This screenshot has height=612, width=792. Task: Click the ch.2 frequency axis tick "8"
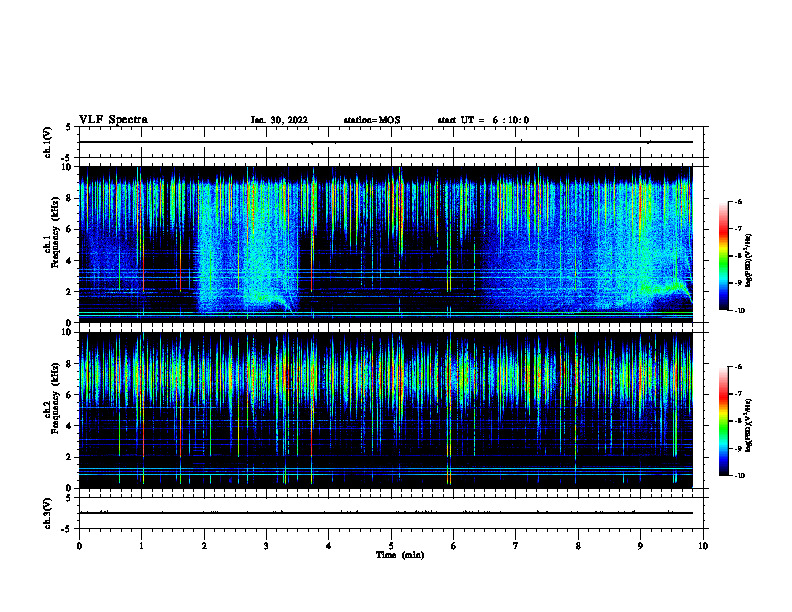coord(70,364)
